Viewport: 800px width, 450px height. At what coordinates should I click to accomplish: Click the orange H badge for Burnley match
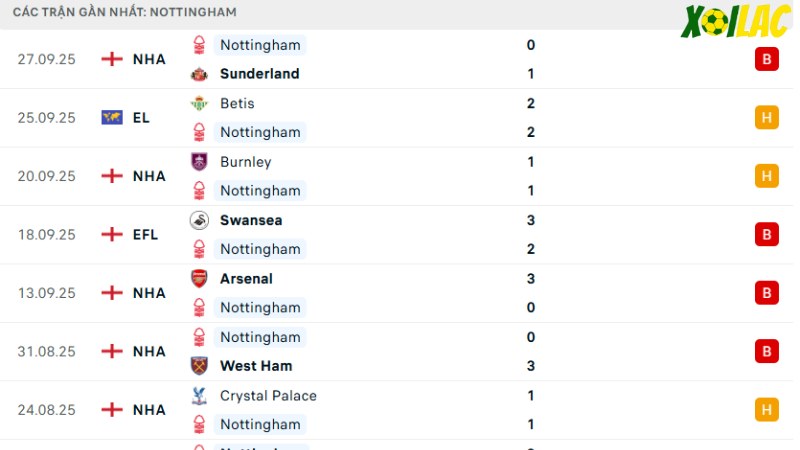tap(766, 176)
